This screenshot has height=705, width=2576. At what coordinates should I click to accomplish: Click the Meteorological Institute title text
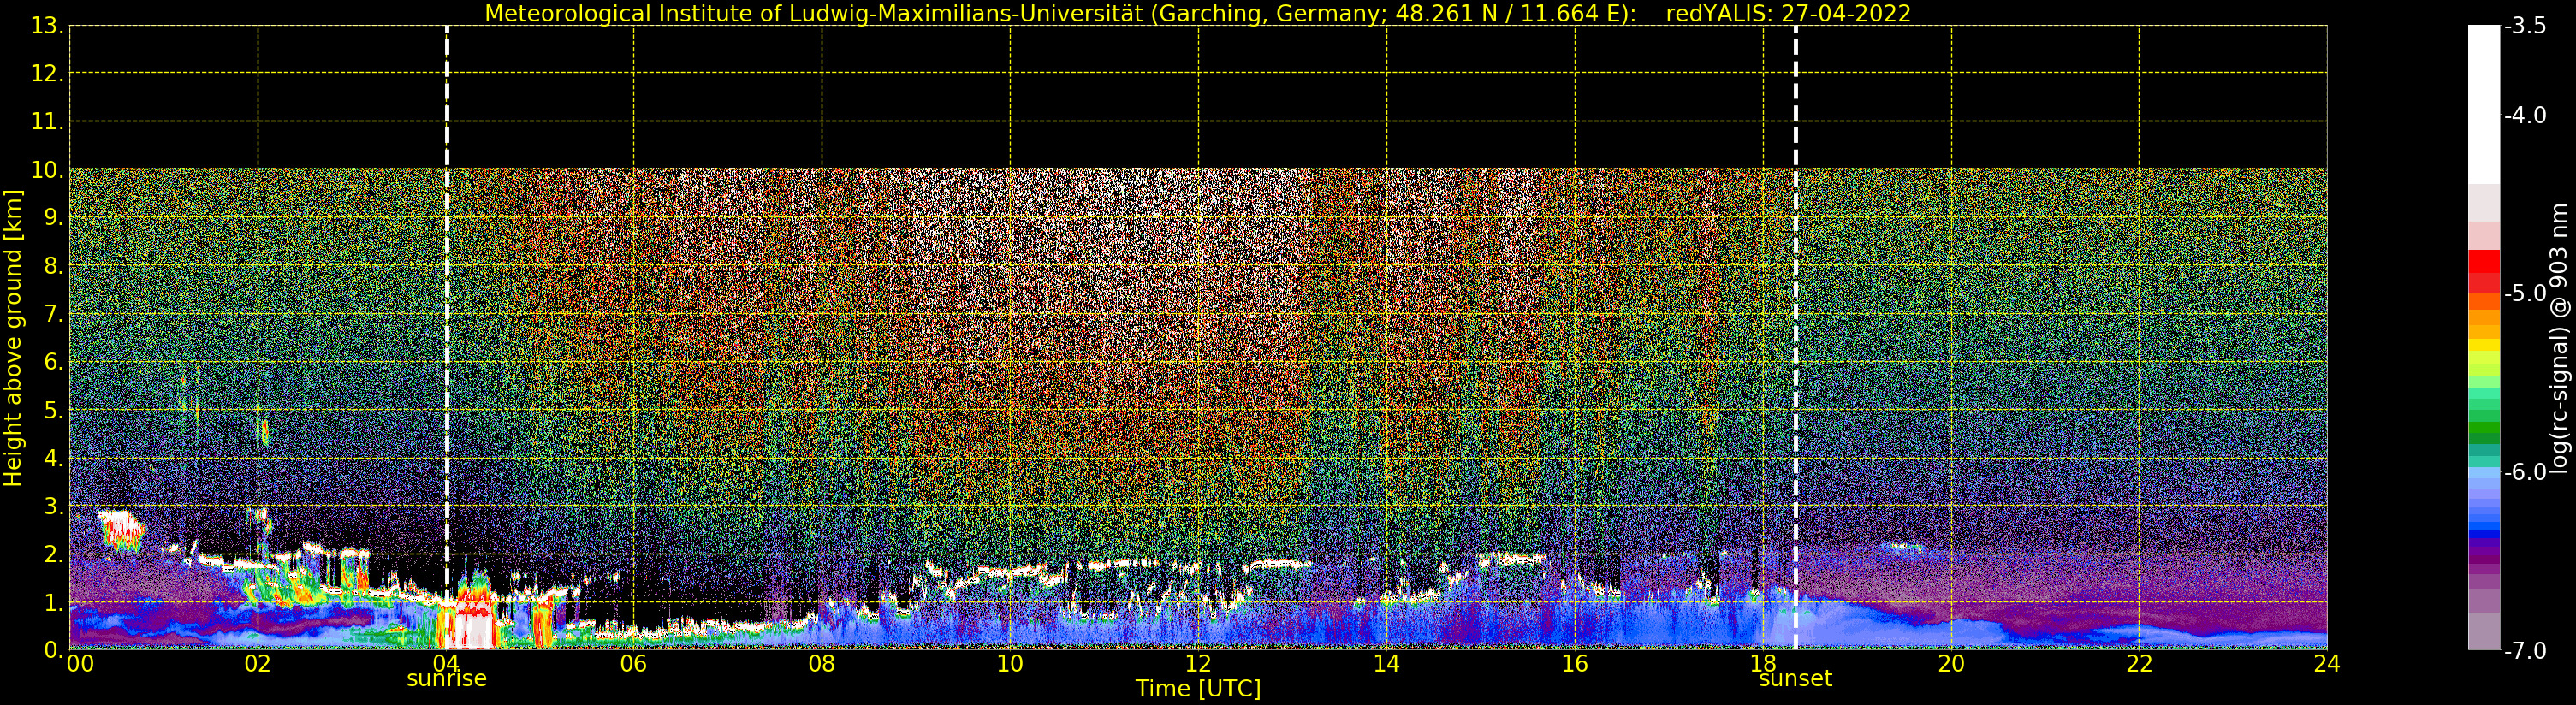(1061, 13)
